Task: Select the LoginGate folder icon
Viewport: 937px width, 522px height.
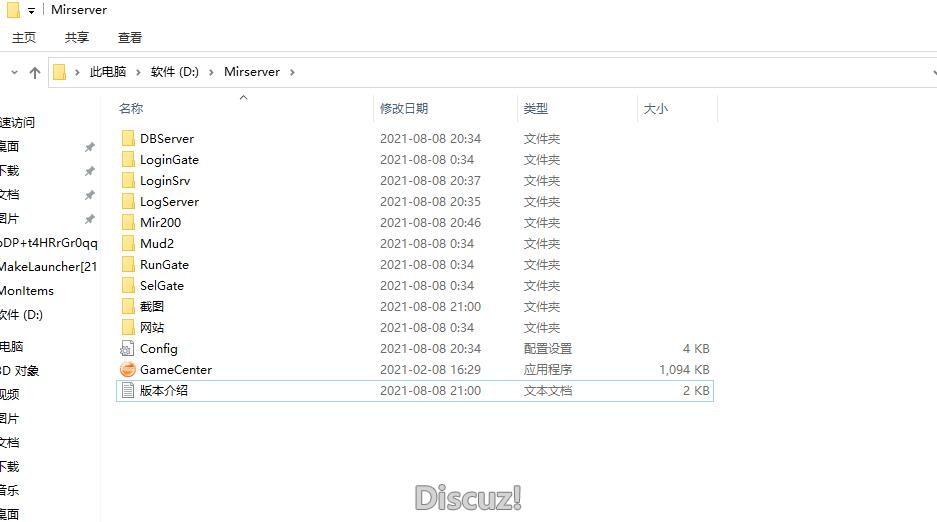Action: (x=128, y=159)
